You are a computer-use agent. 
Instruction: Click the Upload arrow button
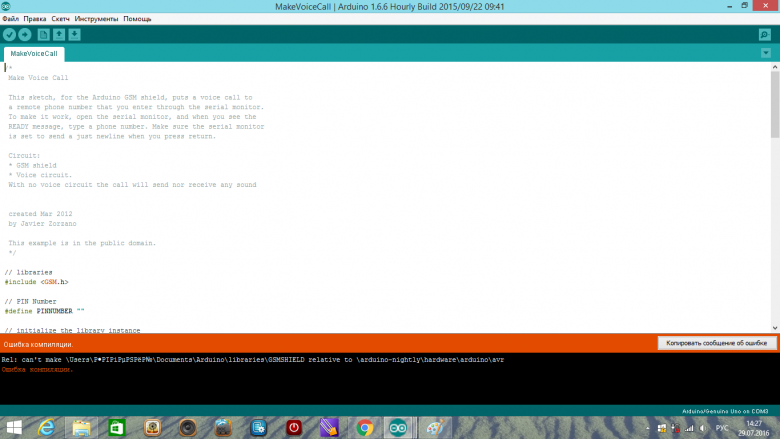pyautogui.click(x=24, y=34)
